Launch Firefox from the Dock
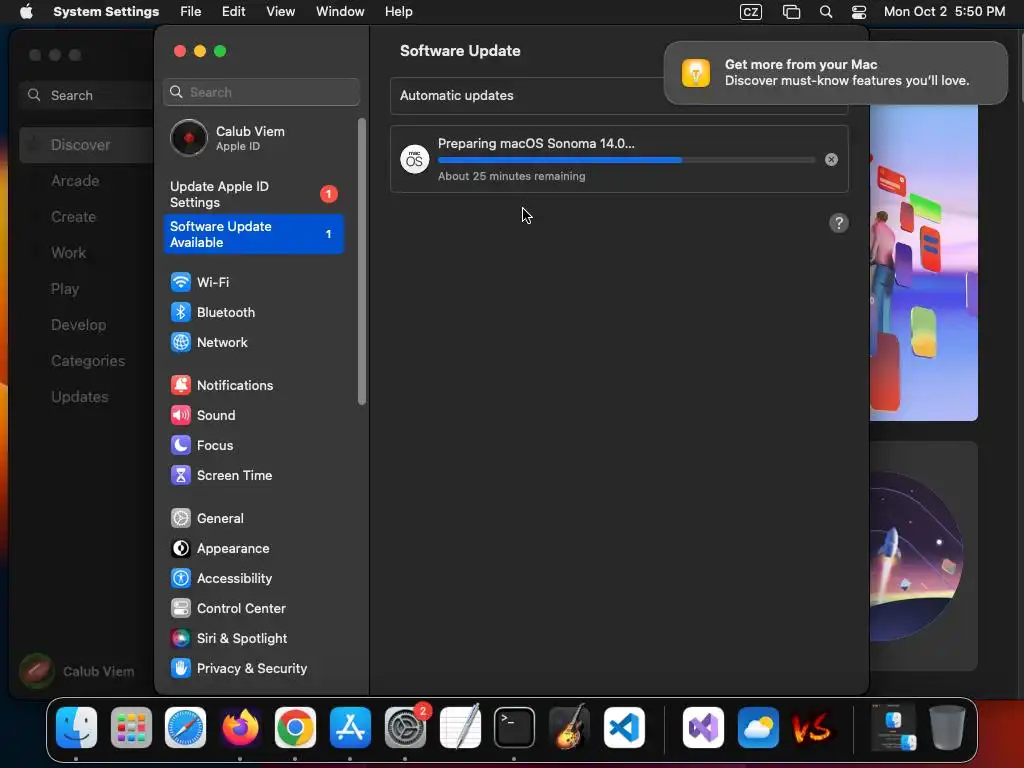The height and width of the screenshot is (768, 1024). [x=240, y=727]
